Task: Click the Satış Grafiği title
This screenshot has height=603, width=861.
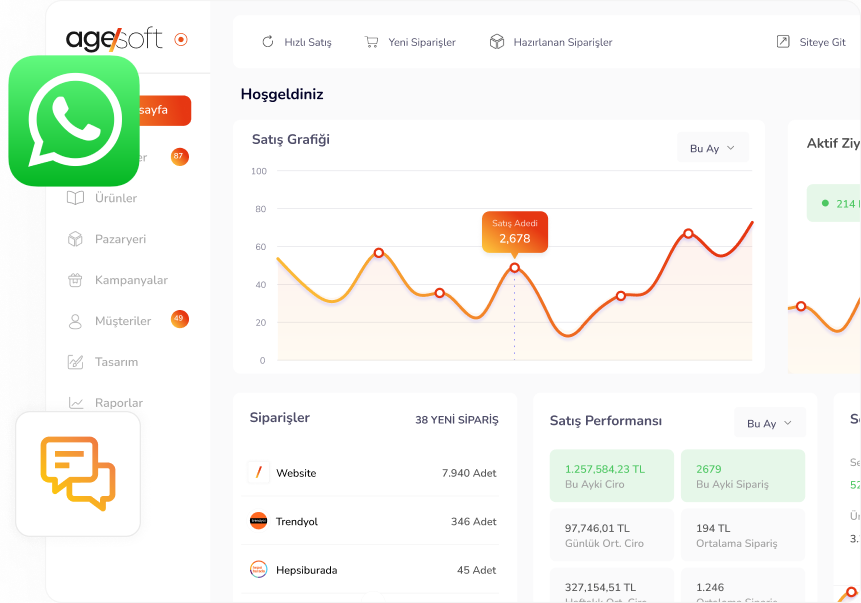Action: point(291,139)
